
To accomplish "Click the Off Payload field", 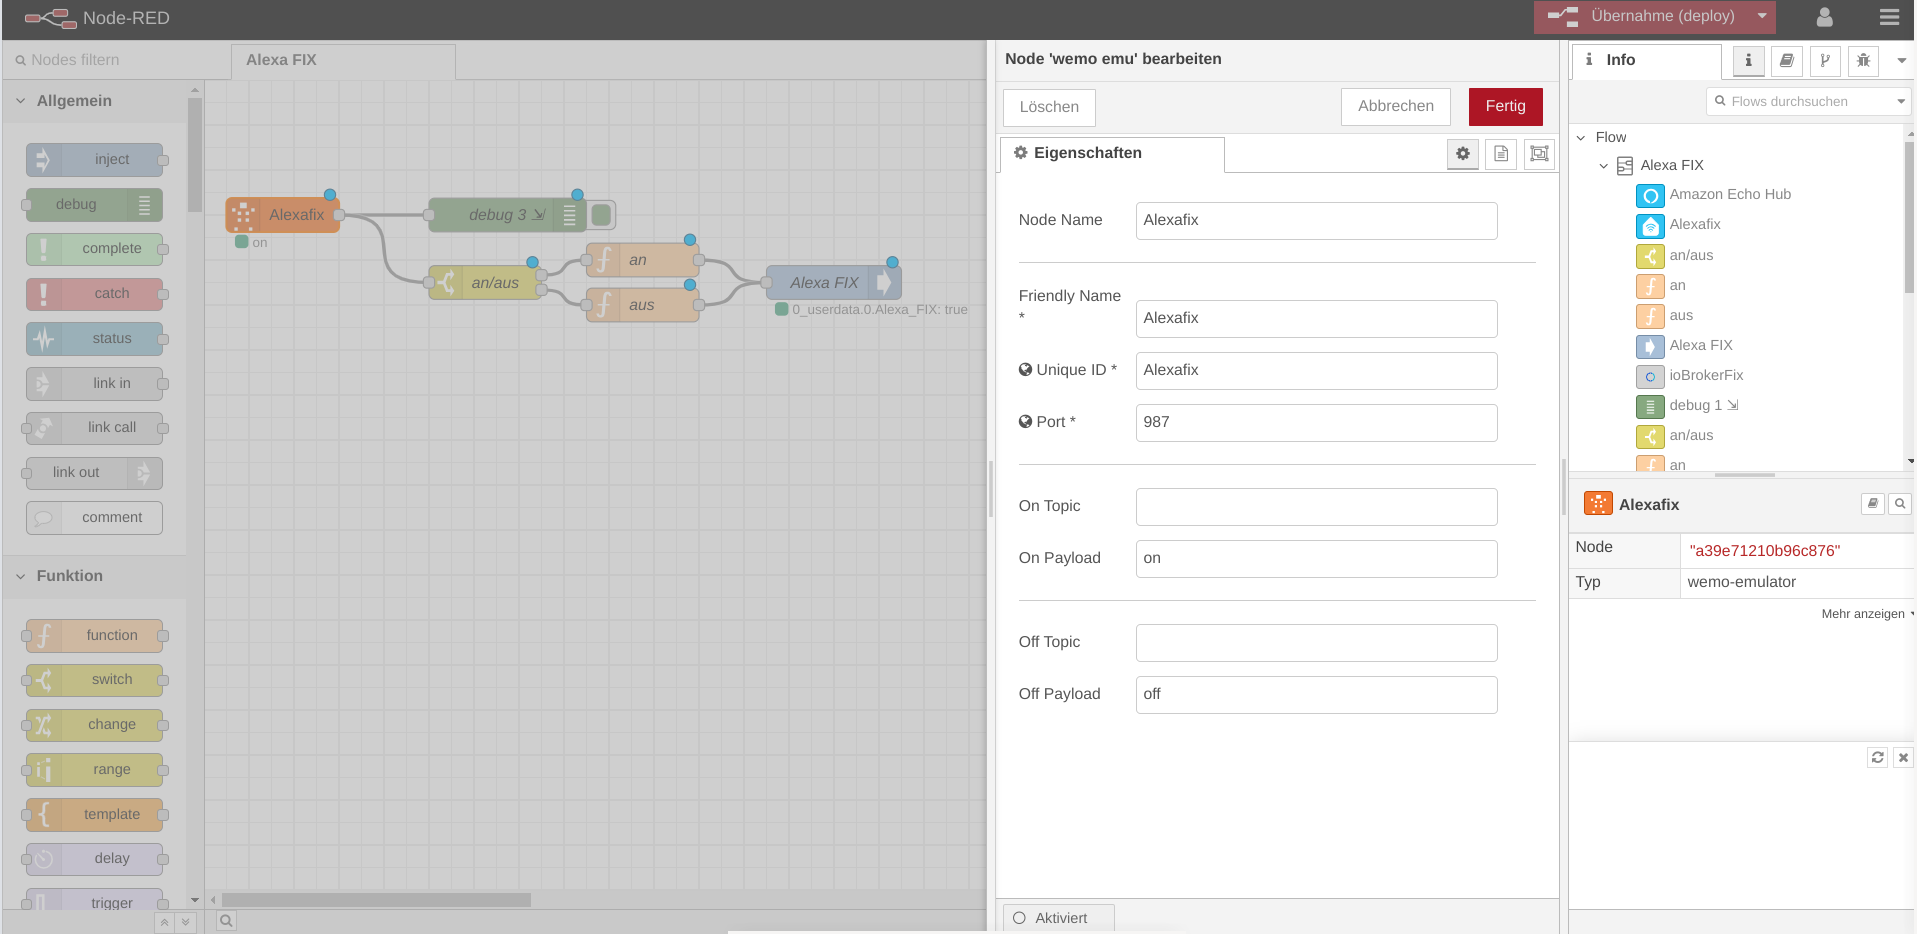I will pyautogui.click(x=1316, y=694).
